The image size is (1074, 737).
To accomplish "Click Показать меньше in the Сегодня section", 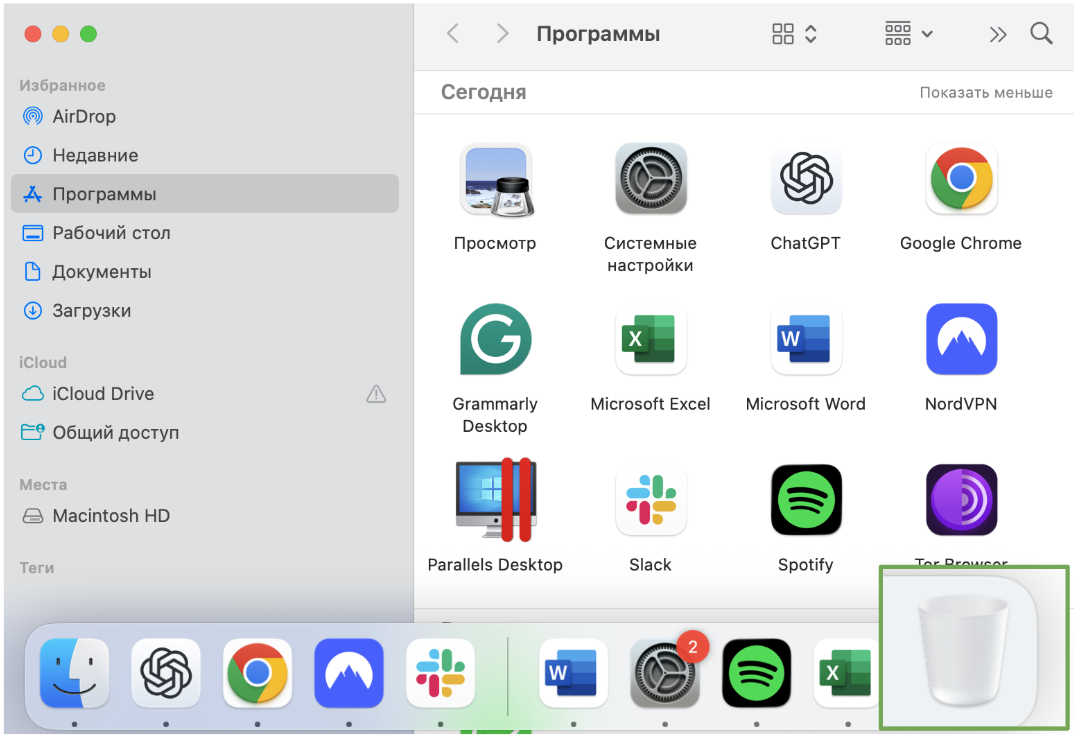I will [x=985, y=92].
